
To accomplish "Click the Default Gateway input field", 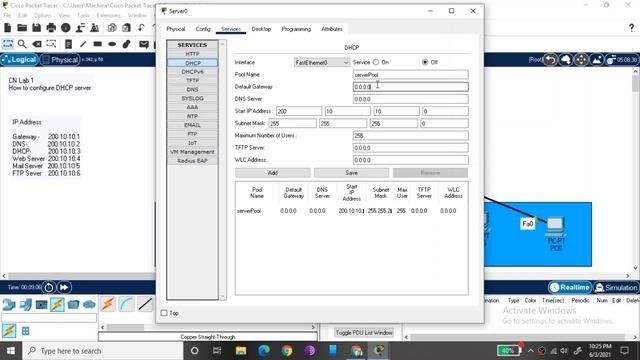I will [410, 87].
